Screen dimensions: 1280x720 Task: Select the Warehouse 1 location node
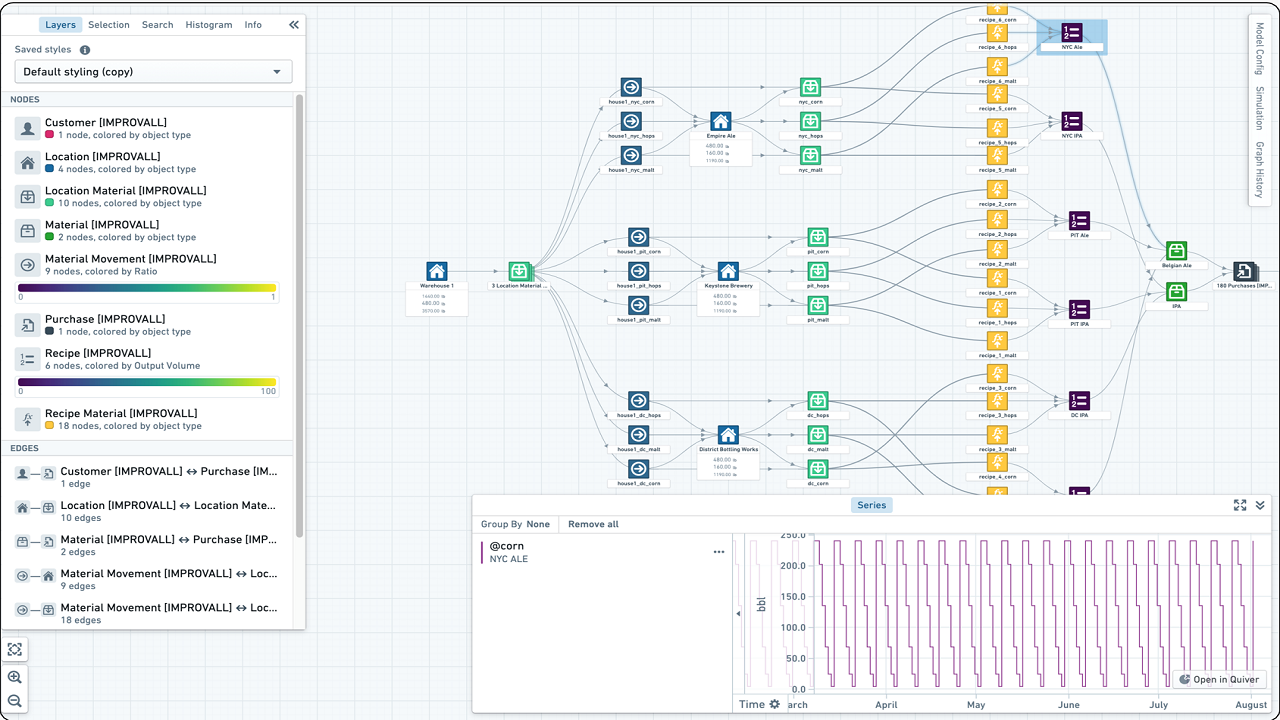[437, 271]
